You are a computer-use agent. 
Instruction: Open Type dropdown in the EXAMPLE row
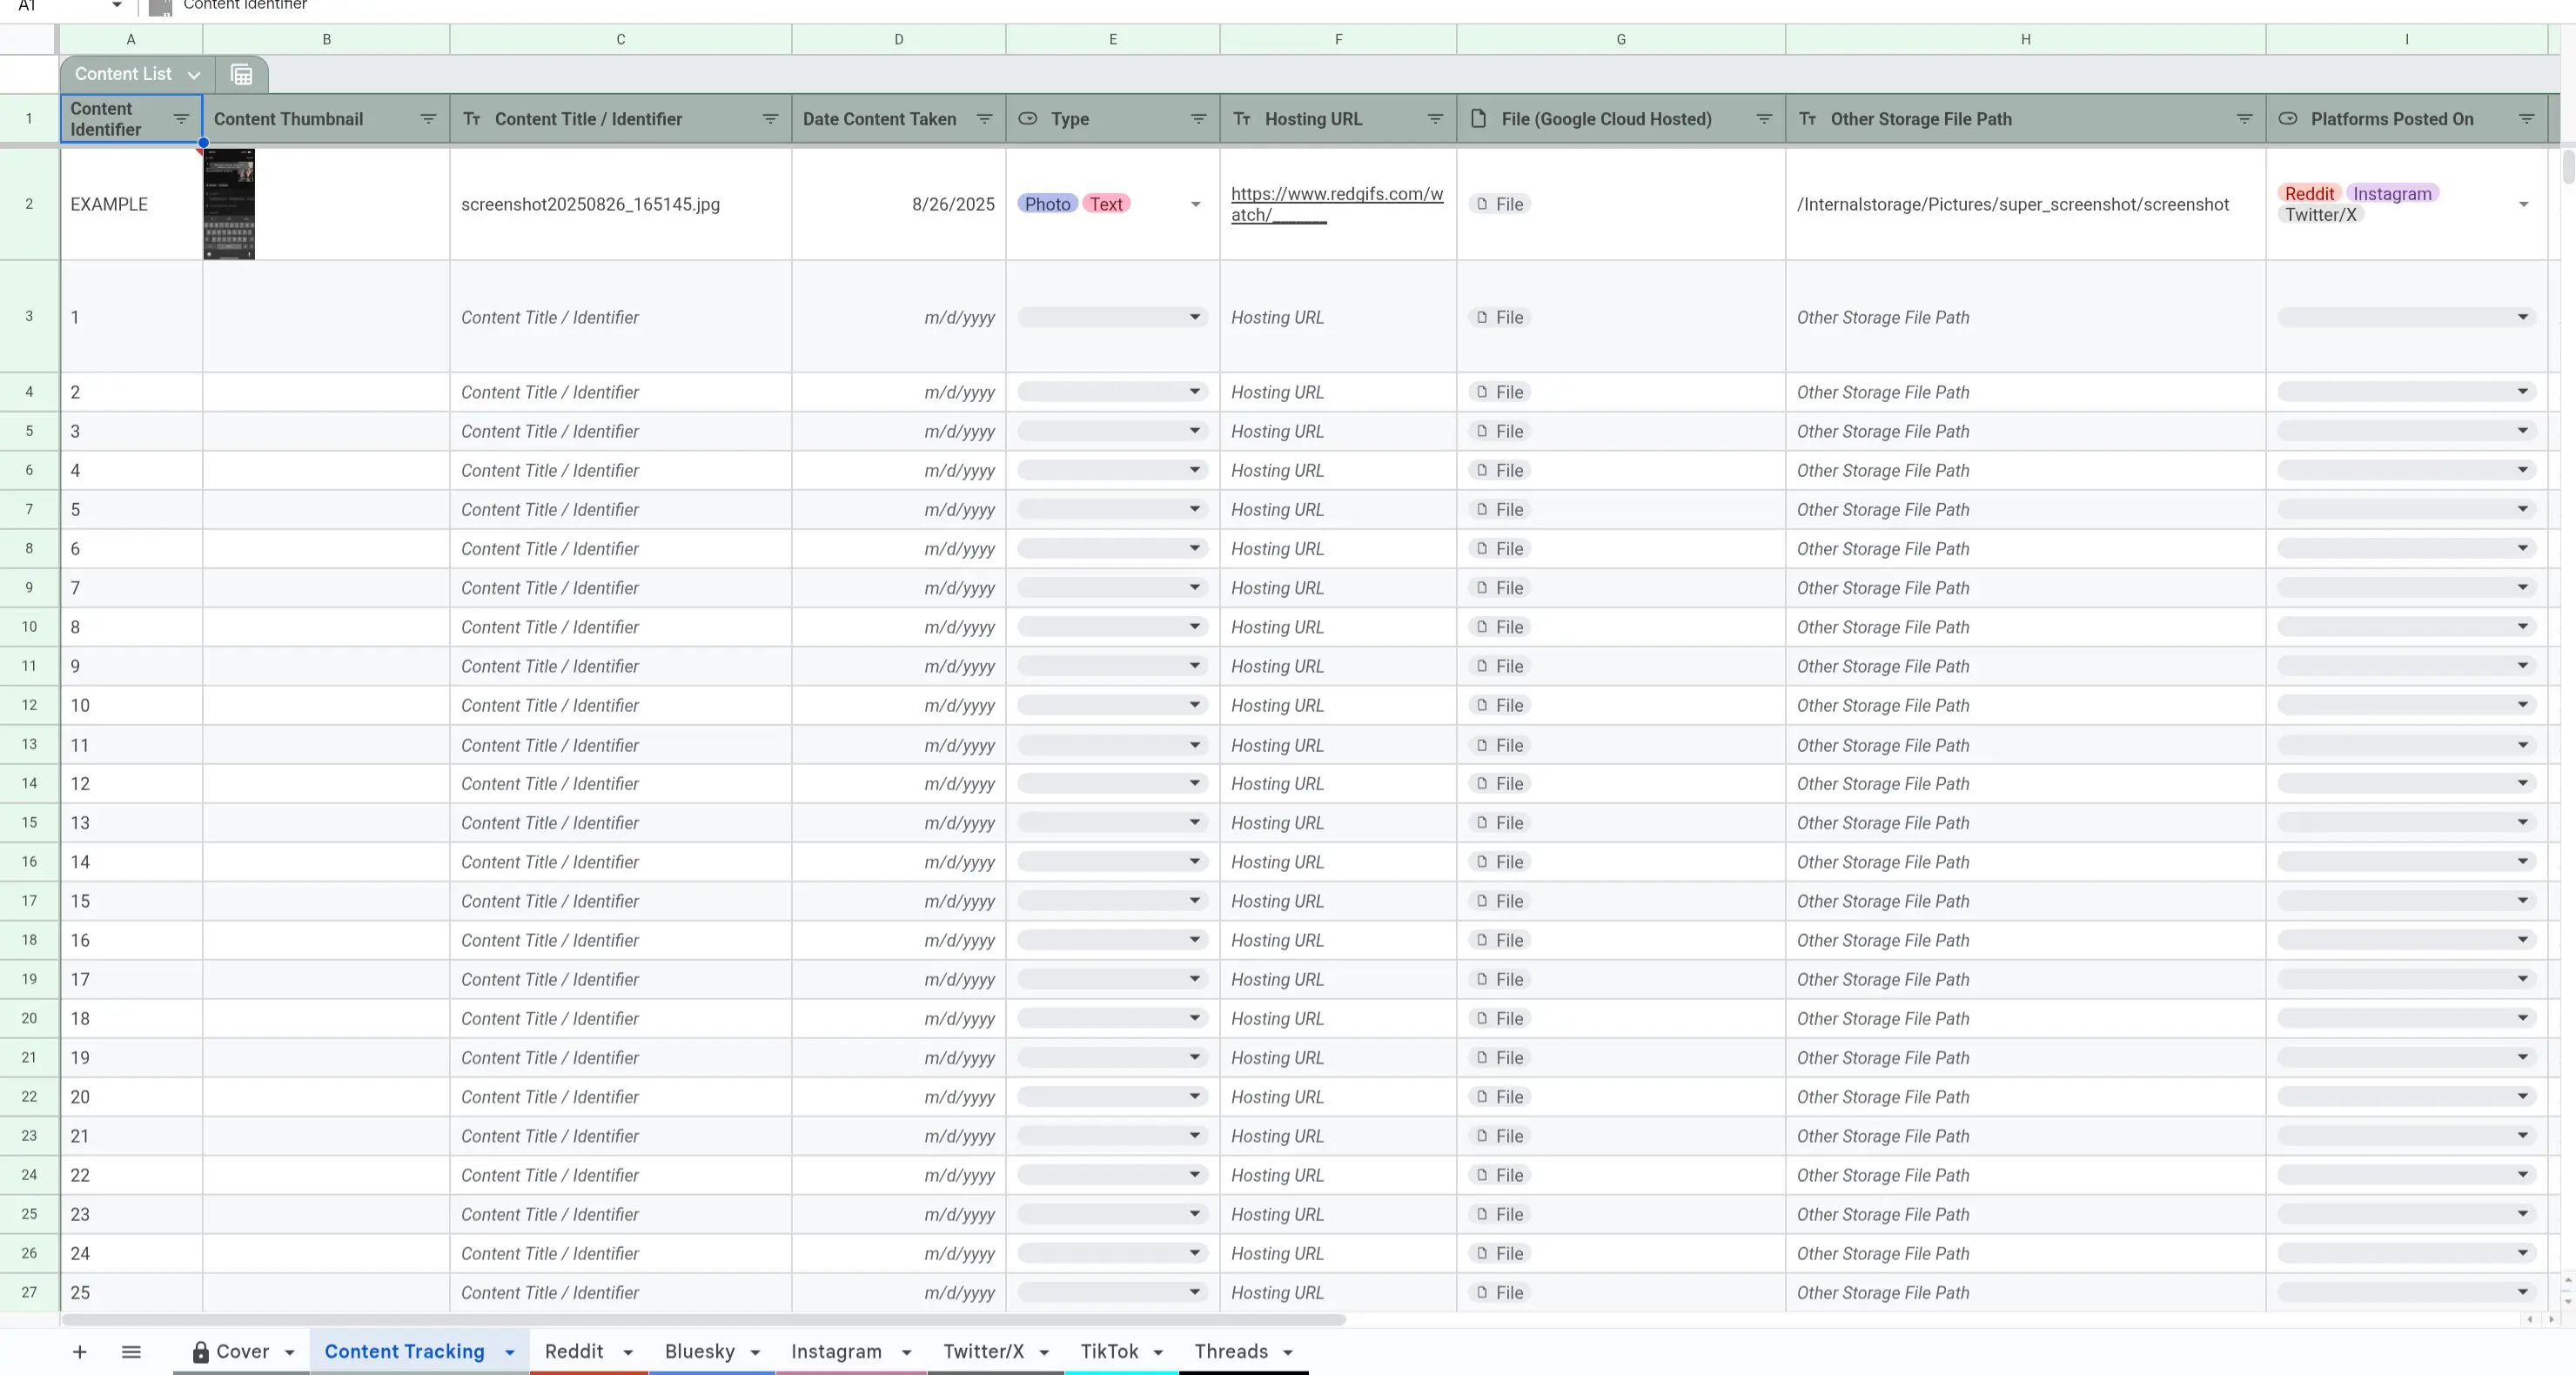[1195, 204]
